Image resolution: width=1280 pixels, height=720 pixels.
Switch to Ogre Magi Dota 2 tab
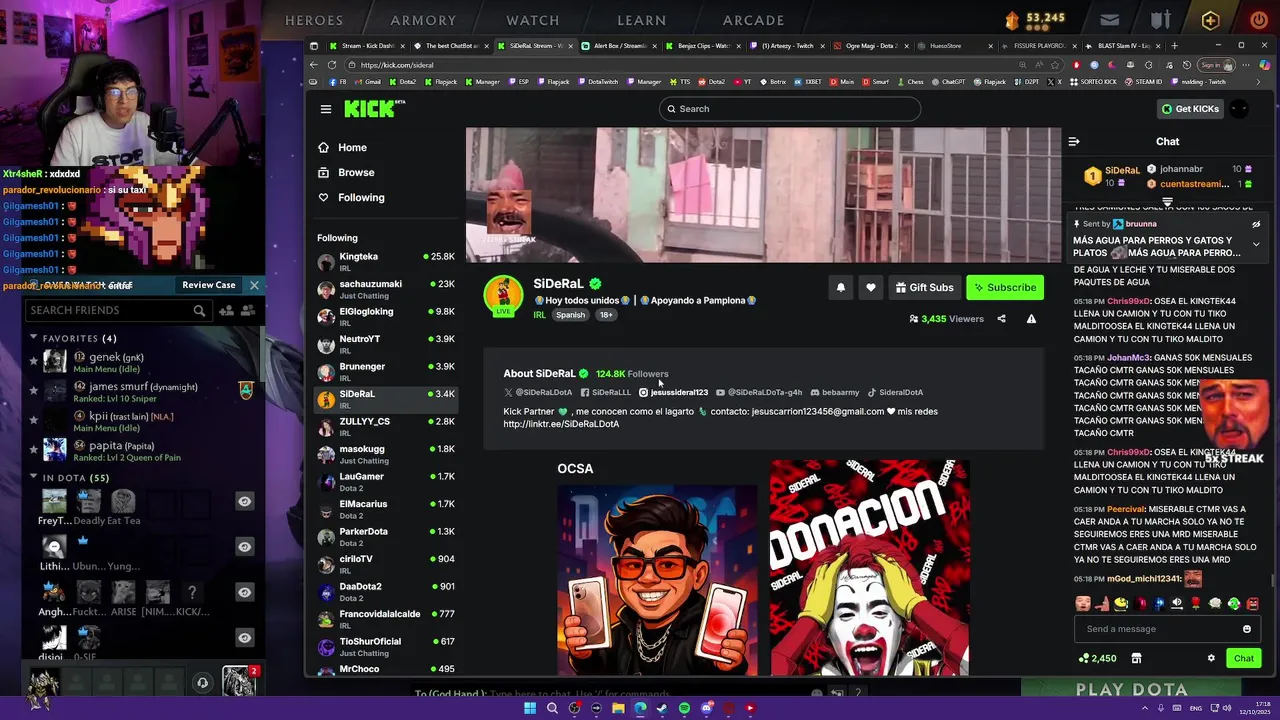click(871, 45)
